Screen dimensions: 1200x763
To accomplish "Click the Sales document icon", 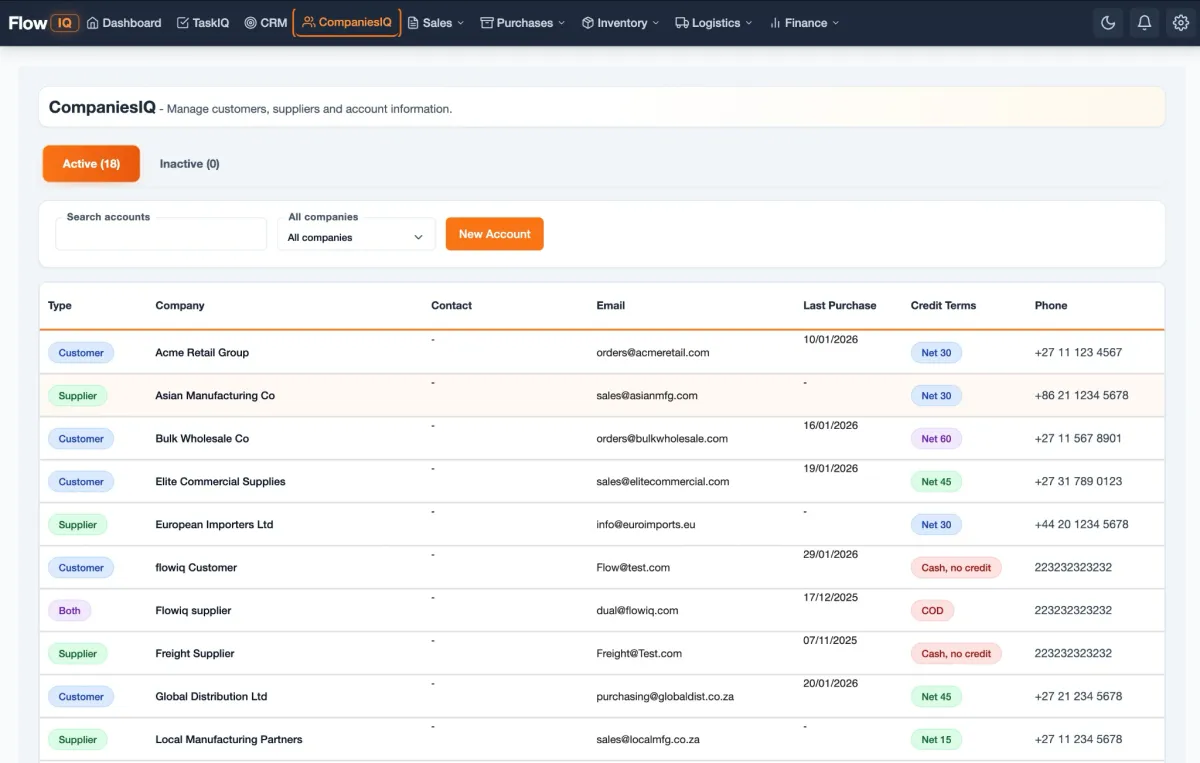I will click(413, 22).
